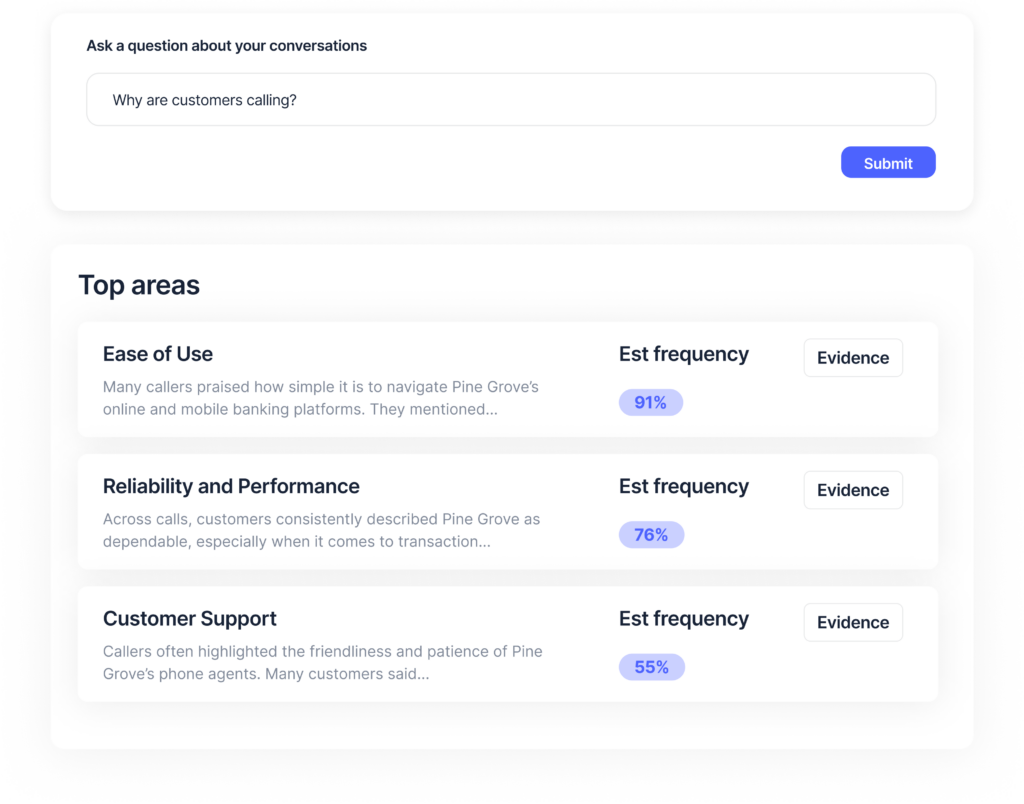Open Evidence for Reliability and Performance
Image resolution: width=1024 pixels, height=804 pixels.
click(x=853, y=490)
